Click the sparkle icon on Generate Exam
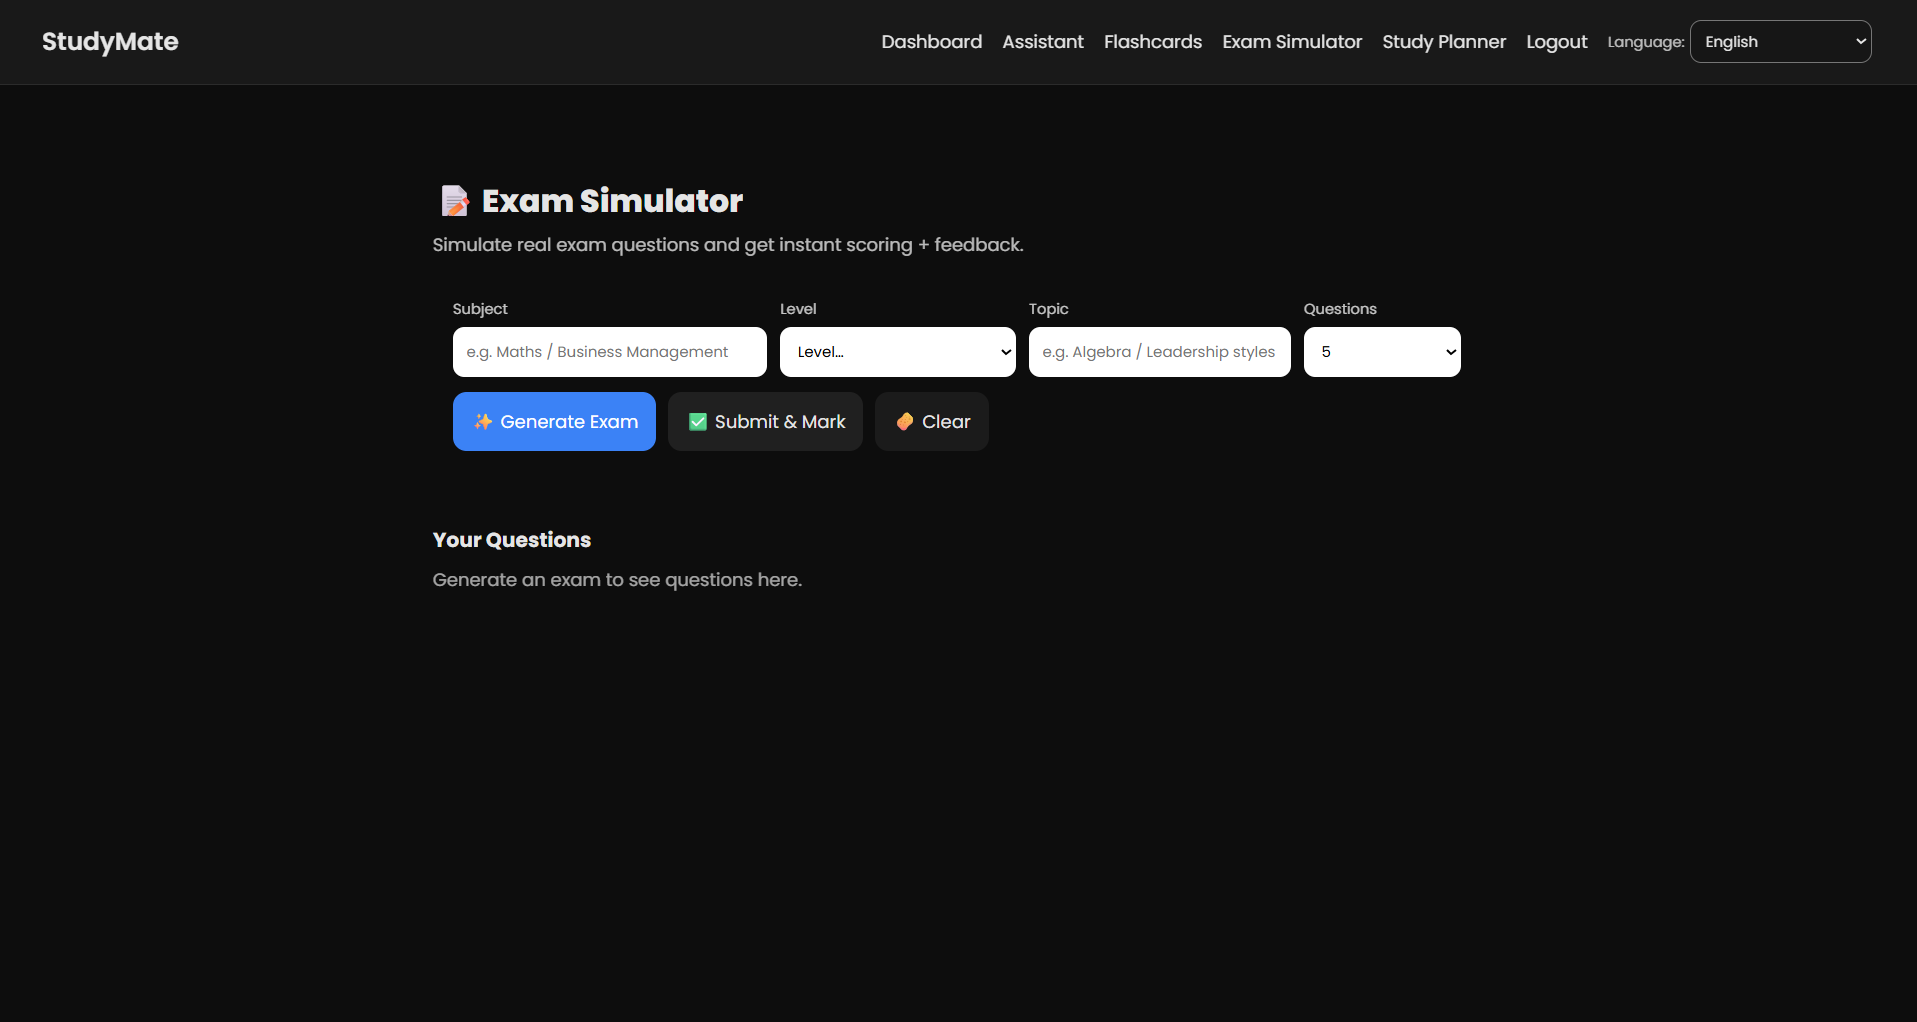Screen dimensions: 1917x1022 pyautogui.click(x=483, y=421)
